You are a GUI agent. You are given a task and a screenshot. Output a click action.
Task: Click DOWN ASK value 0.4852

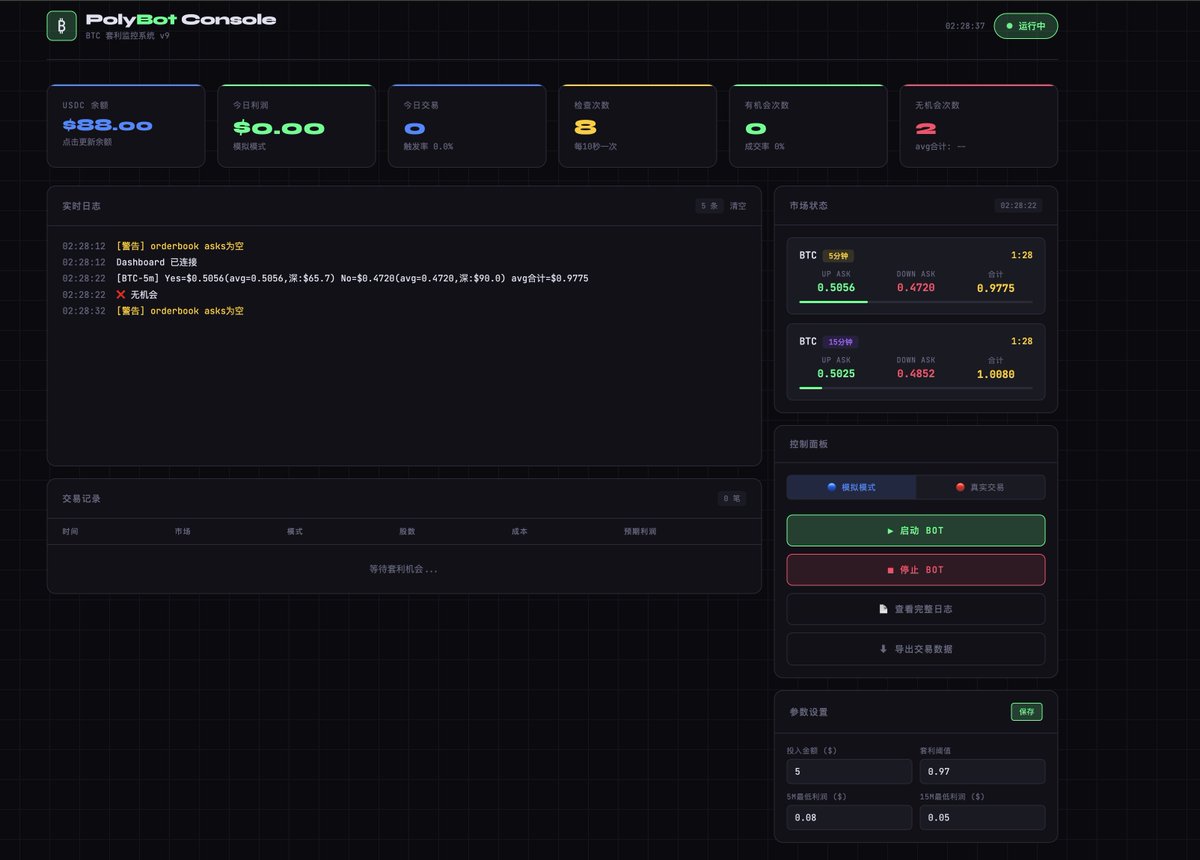click(916, 374)
